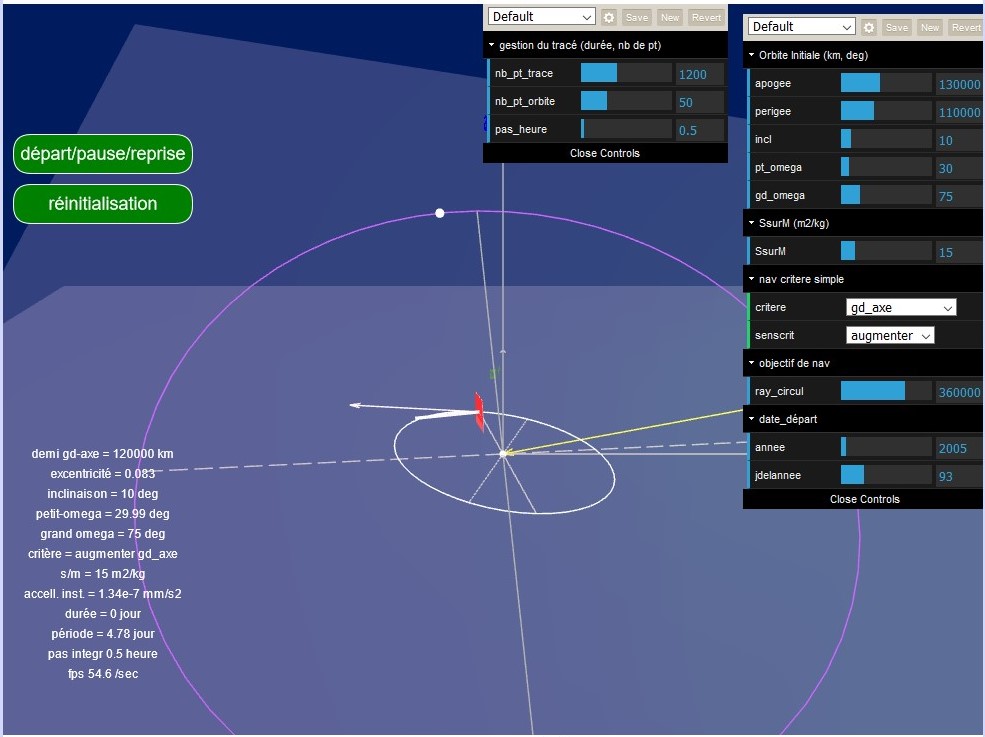Click the gear icon in the orbit panel
This screenshot has width=985, height=737.
(x=869, y=27)
